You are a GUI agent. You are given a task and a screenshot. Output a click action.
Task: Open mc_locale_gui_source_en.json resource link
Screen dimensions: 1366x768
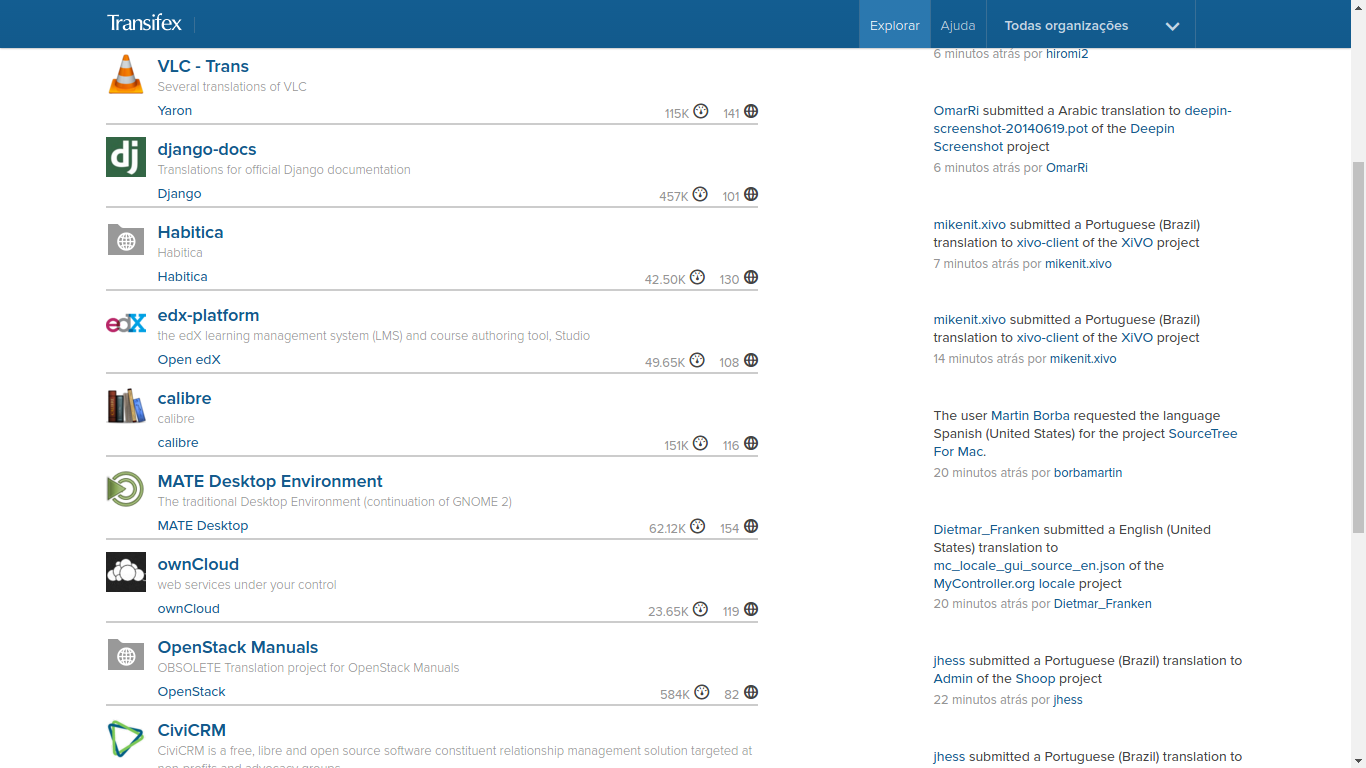click(x=1029, y=566)
